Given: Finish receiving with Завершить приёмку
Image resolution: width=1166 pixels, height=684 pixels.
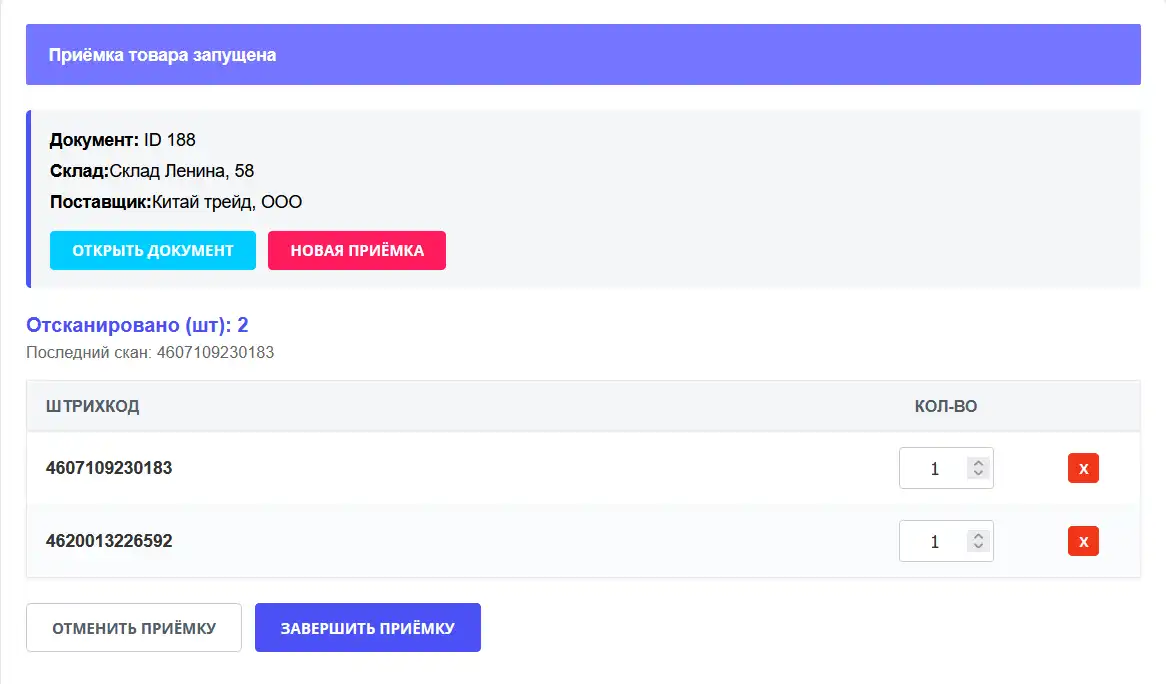Looking at the screenshot, I should click(368, 628).
